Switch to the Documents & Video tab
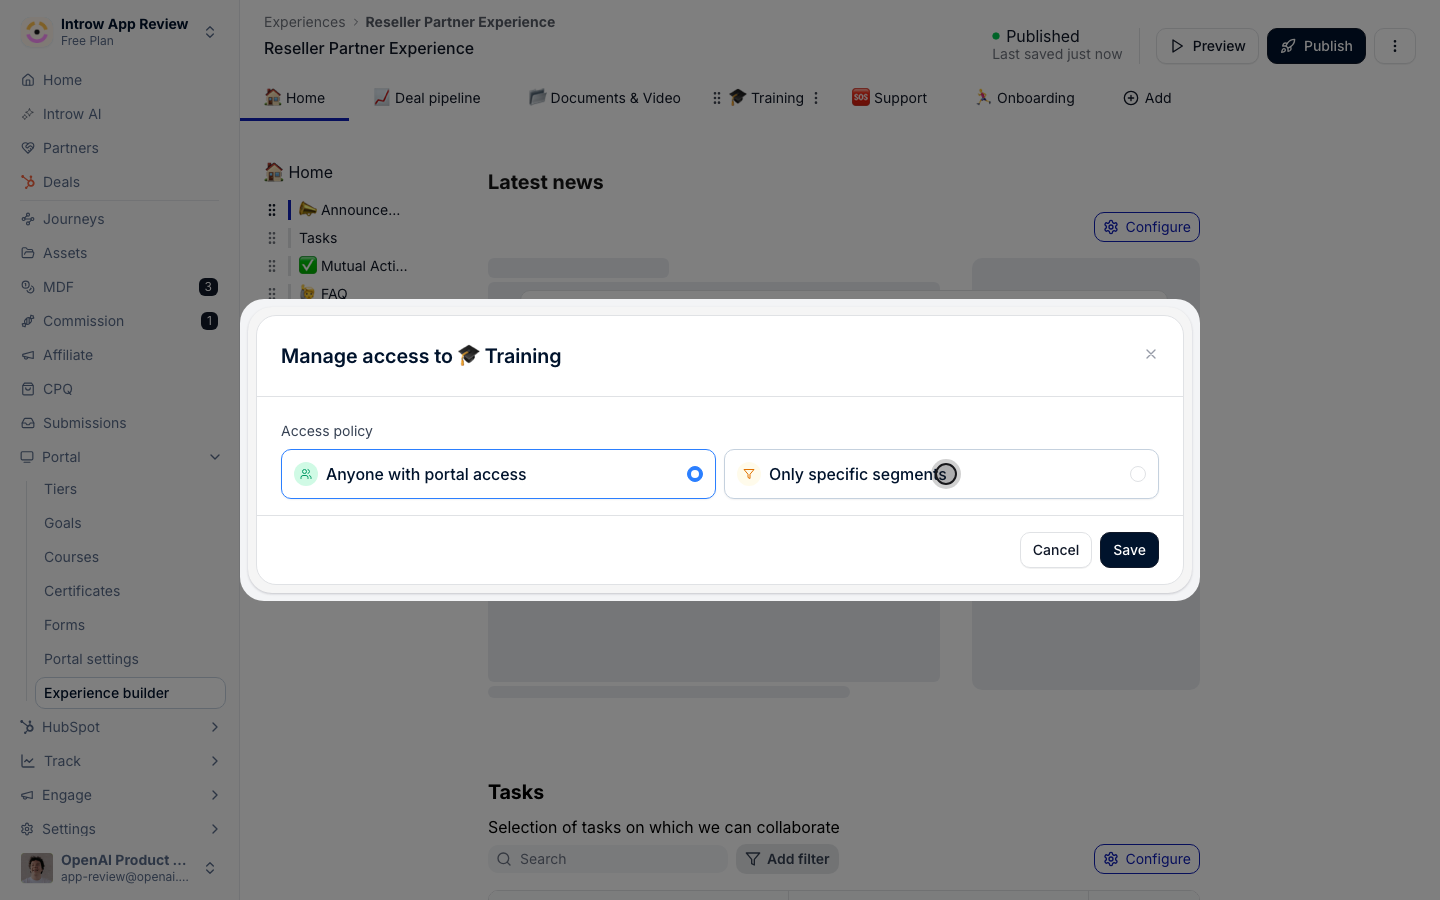Viewport: 1440px width, 900px height. click(x=604, y=98)
